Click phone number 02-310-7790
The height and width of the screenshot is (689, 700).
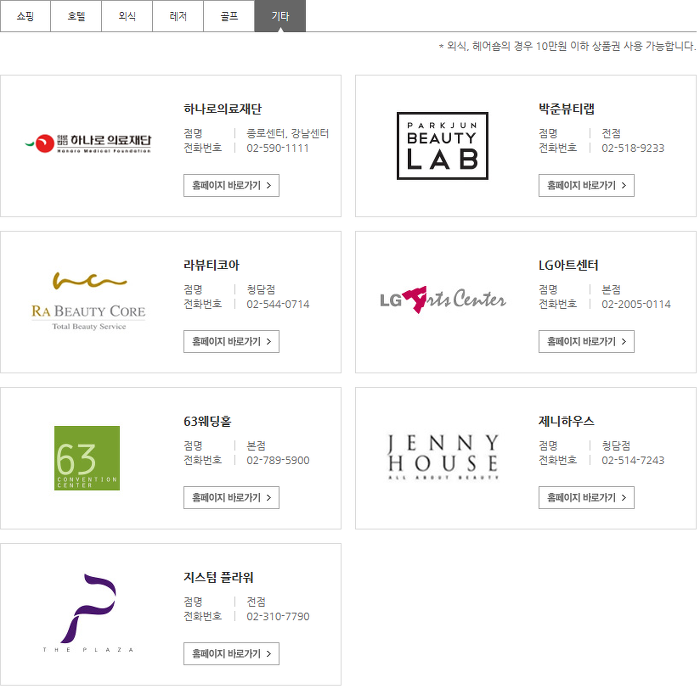(x=278, y=617)
